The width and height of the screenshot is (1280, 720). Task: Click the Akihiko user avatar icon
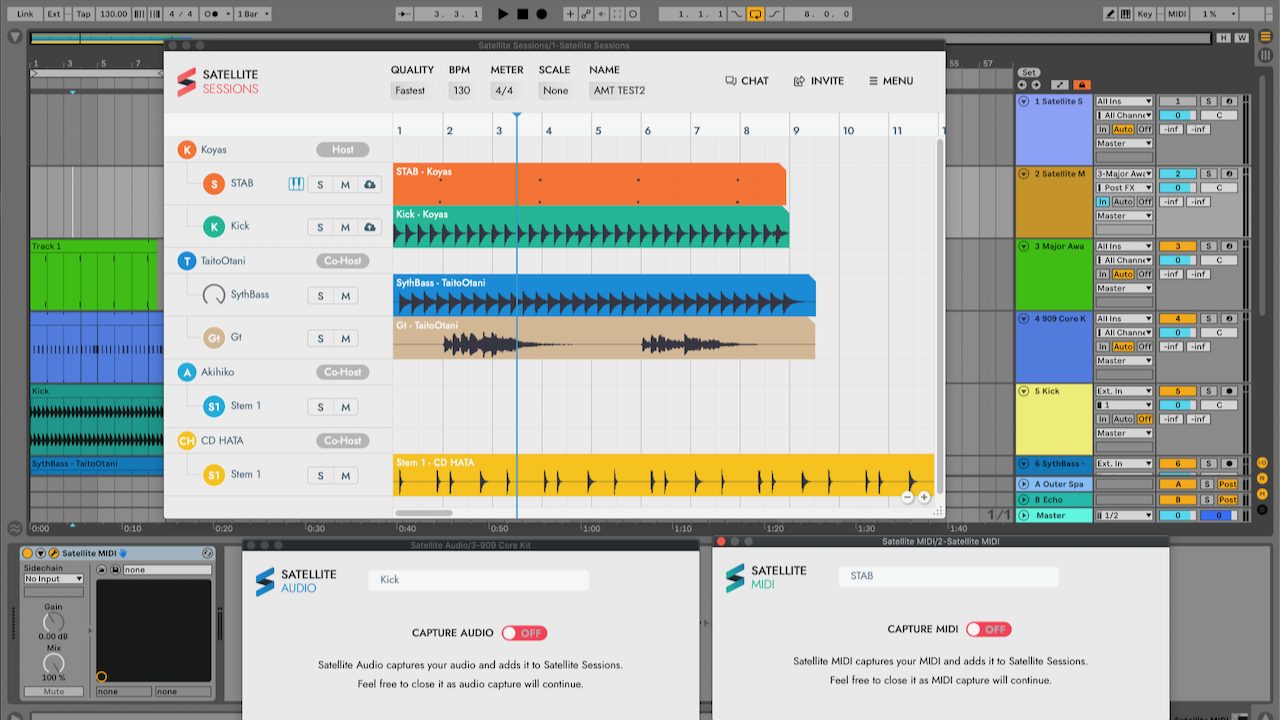[186, 372]
